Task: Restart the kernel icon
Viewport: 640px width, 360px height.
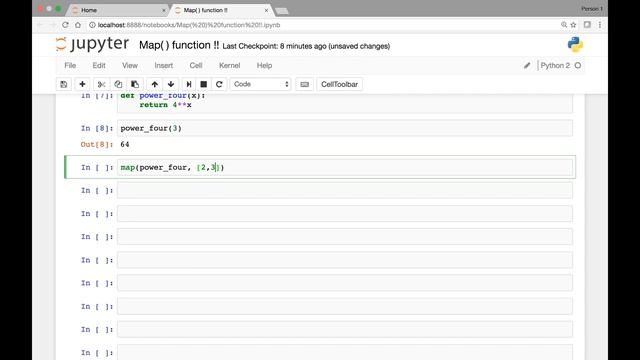Action: coord(219,84)
